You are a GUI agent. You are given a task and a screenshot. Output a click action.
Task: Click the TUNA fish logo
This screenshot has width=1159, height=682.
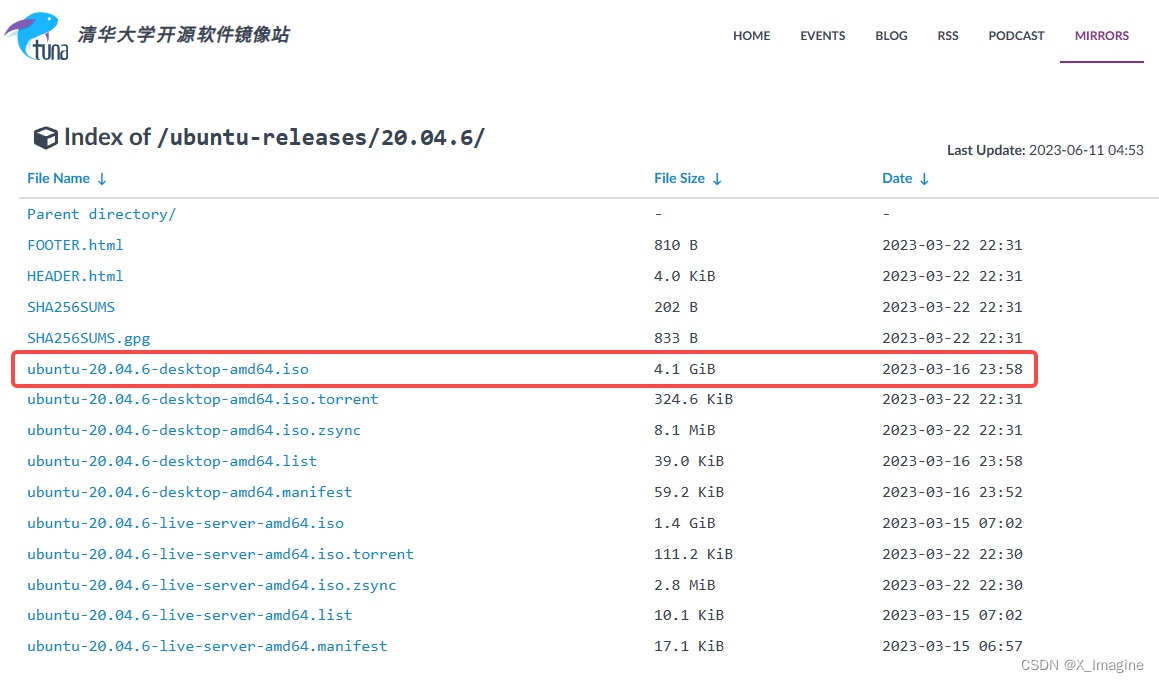click(37, 36)
